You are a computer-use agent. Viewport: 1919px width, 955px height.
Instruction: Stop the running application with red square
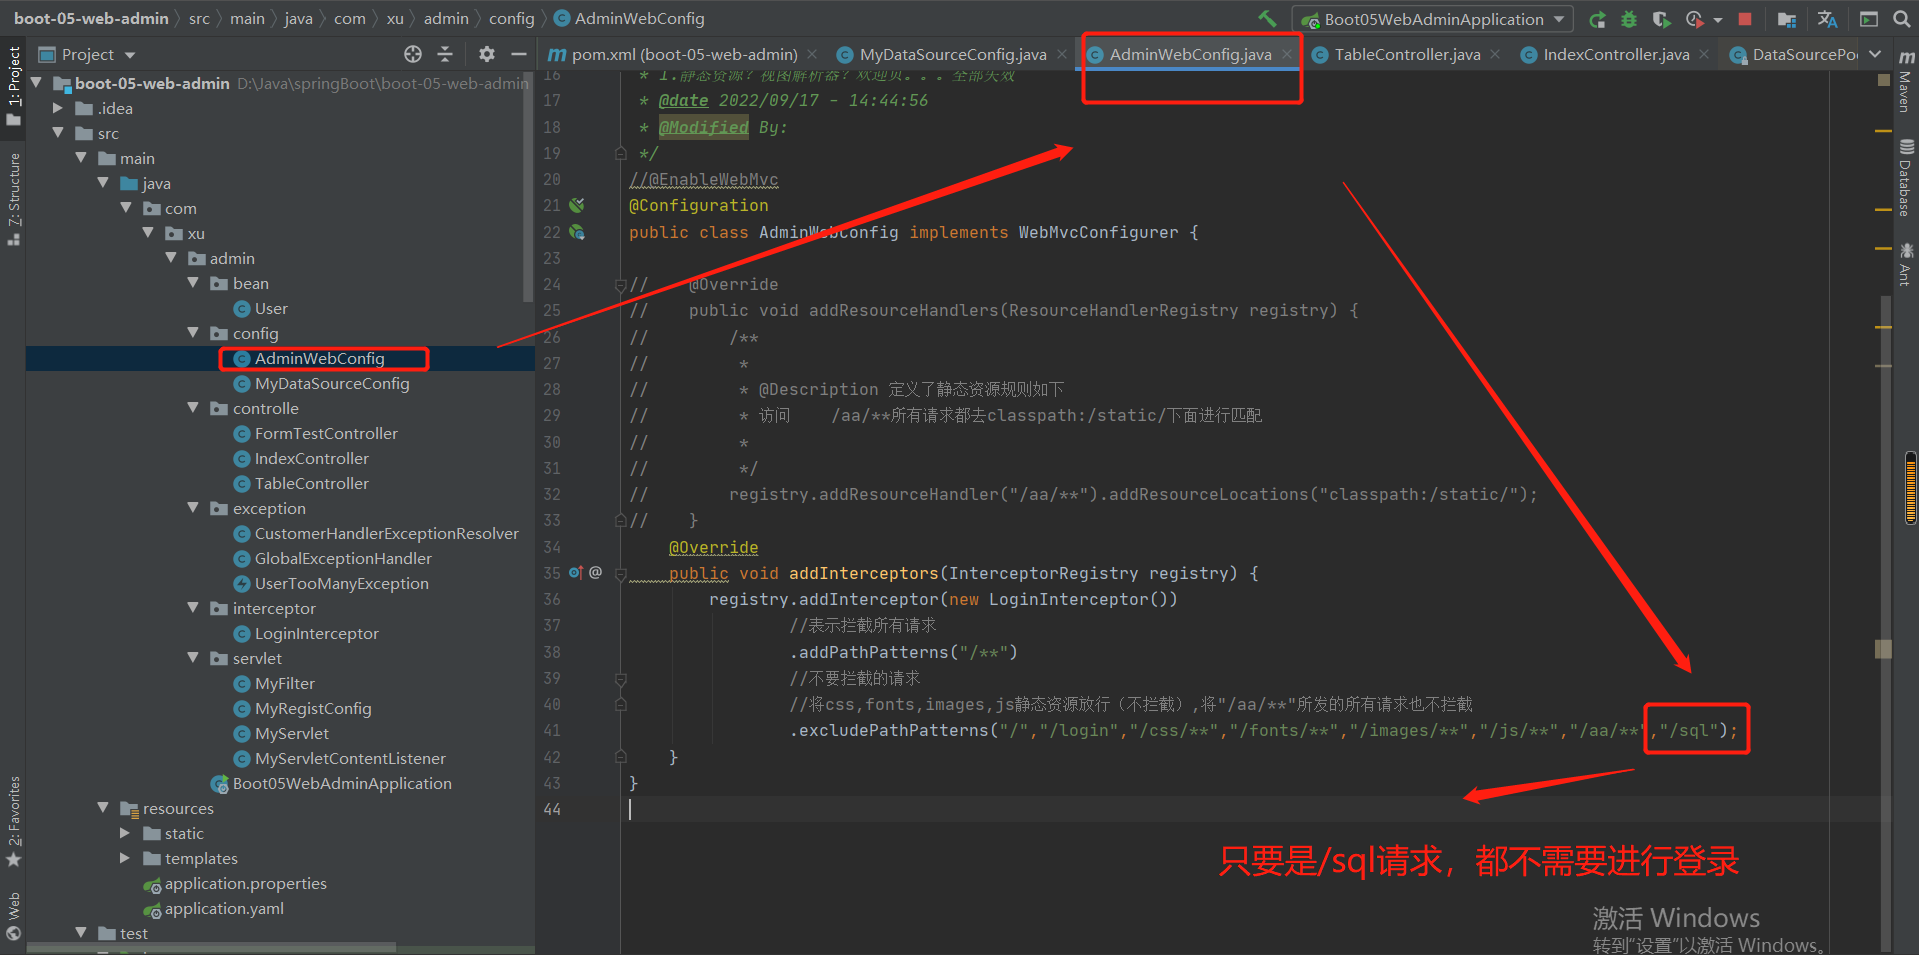click(x=1745, y=19)
